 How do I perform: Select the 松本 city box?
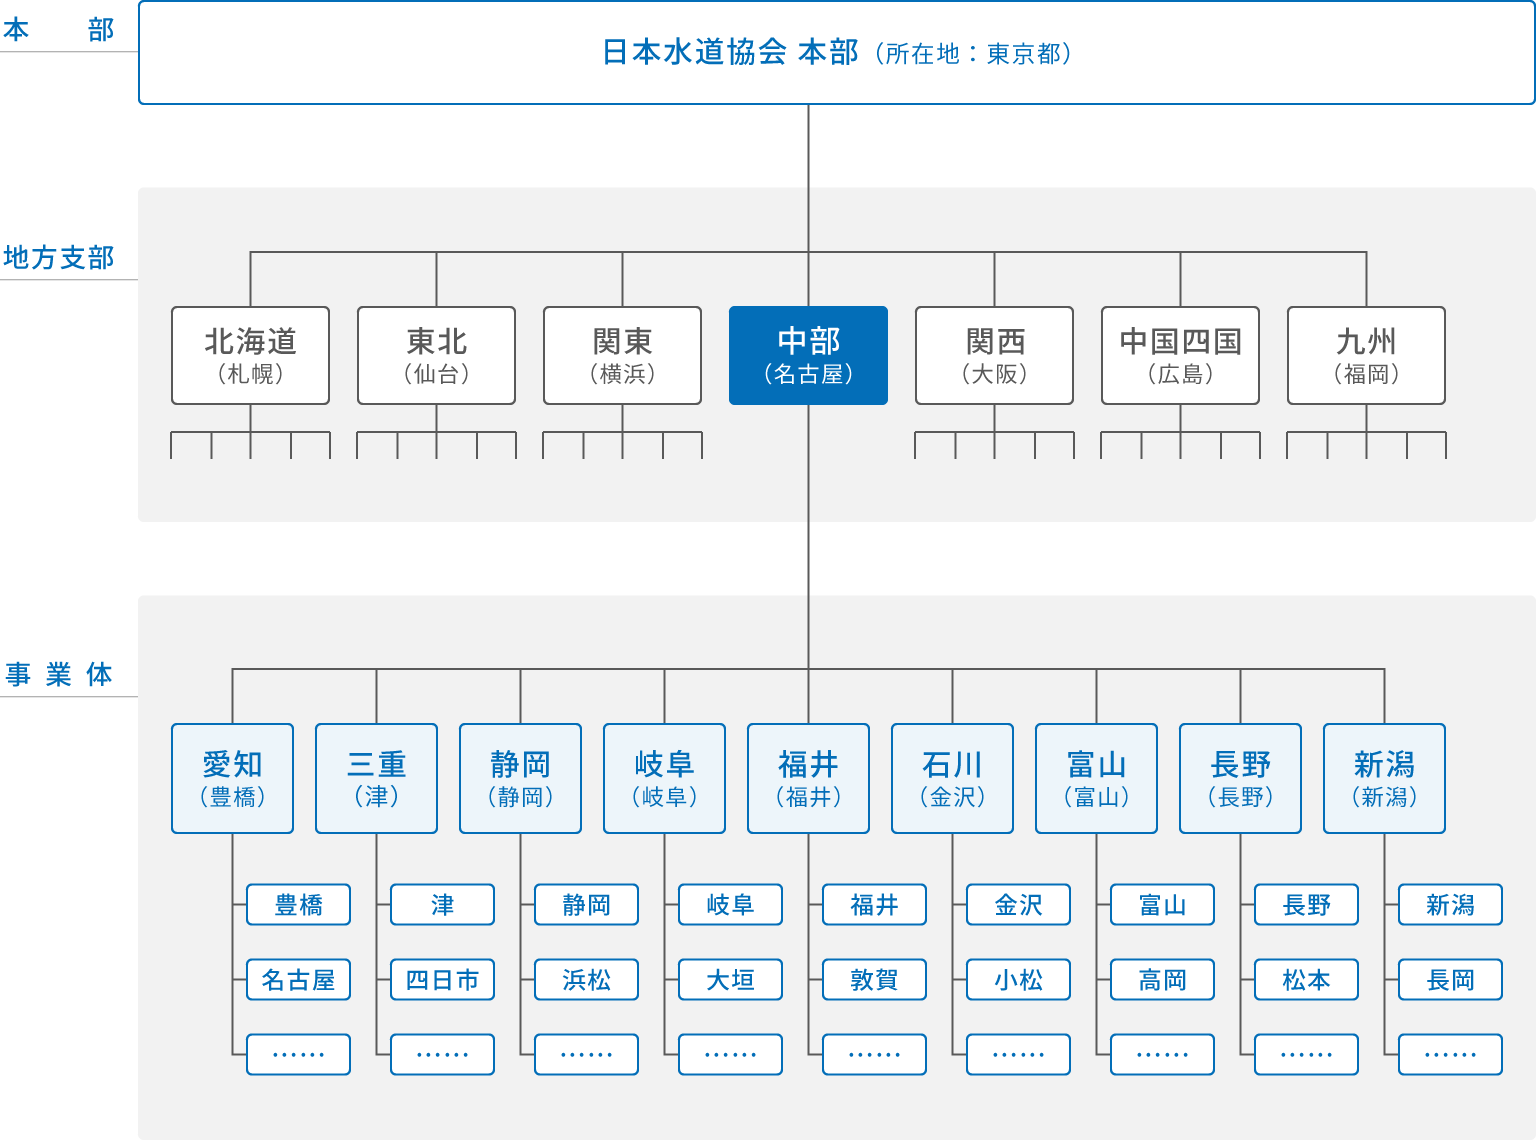[1306, 980]
